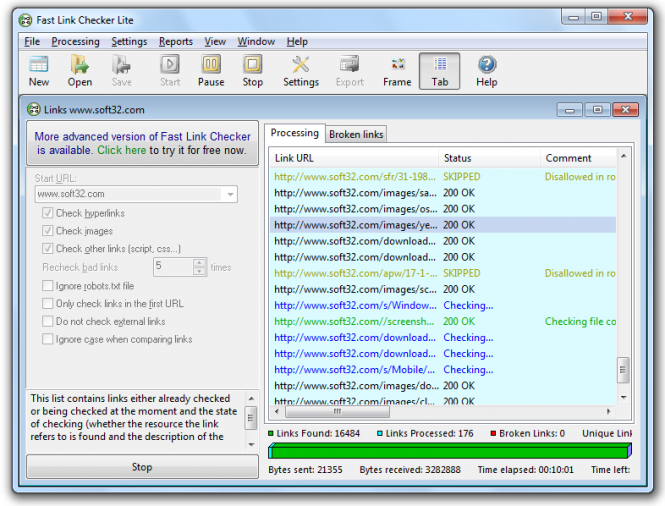Expand the Start URL dropdown arrow
This screenshot has width=665, height=506.
pyautogui.click(x=230, y=194)
